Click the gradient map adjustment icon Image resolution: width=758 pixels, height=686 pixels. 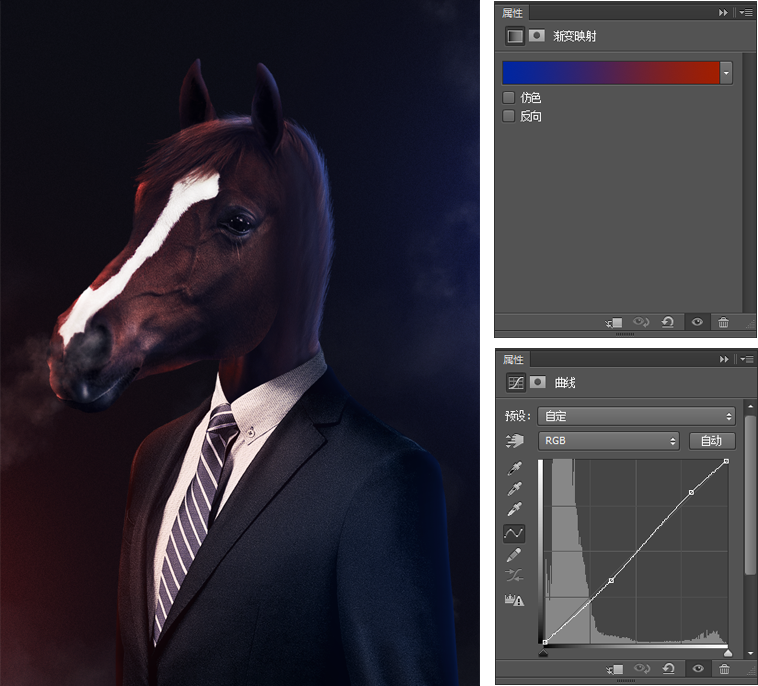point(515,36)
